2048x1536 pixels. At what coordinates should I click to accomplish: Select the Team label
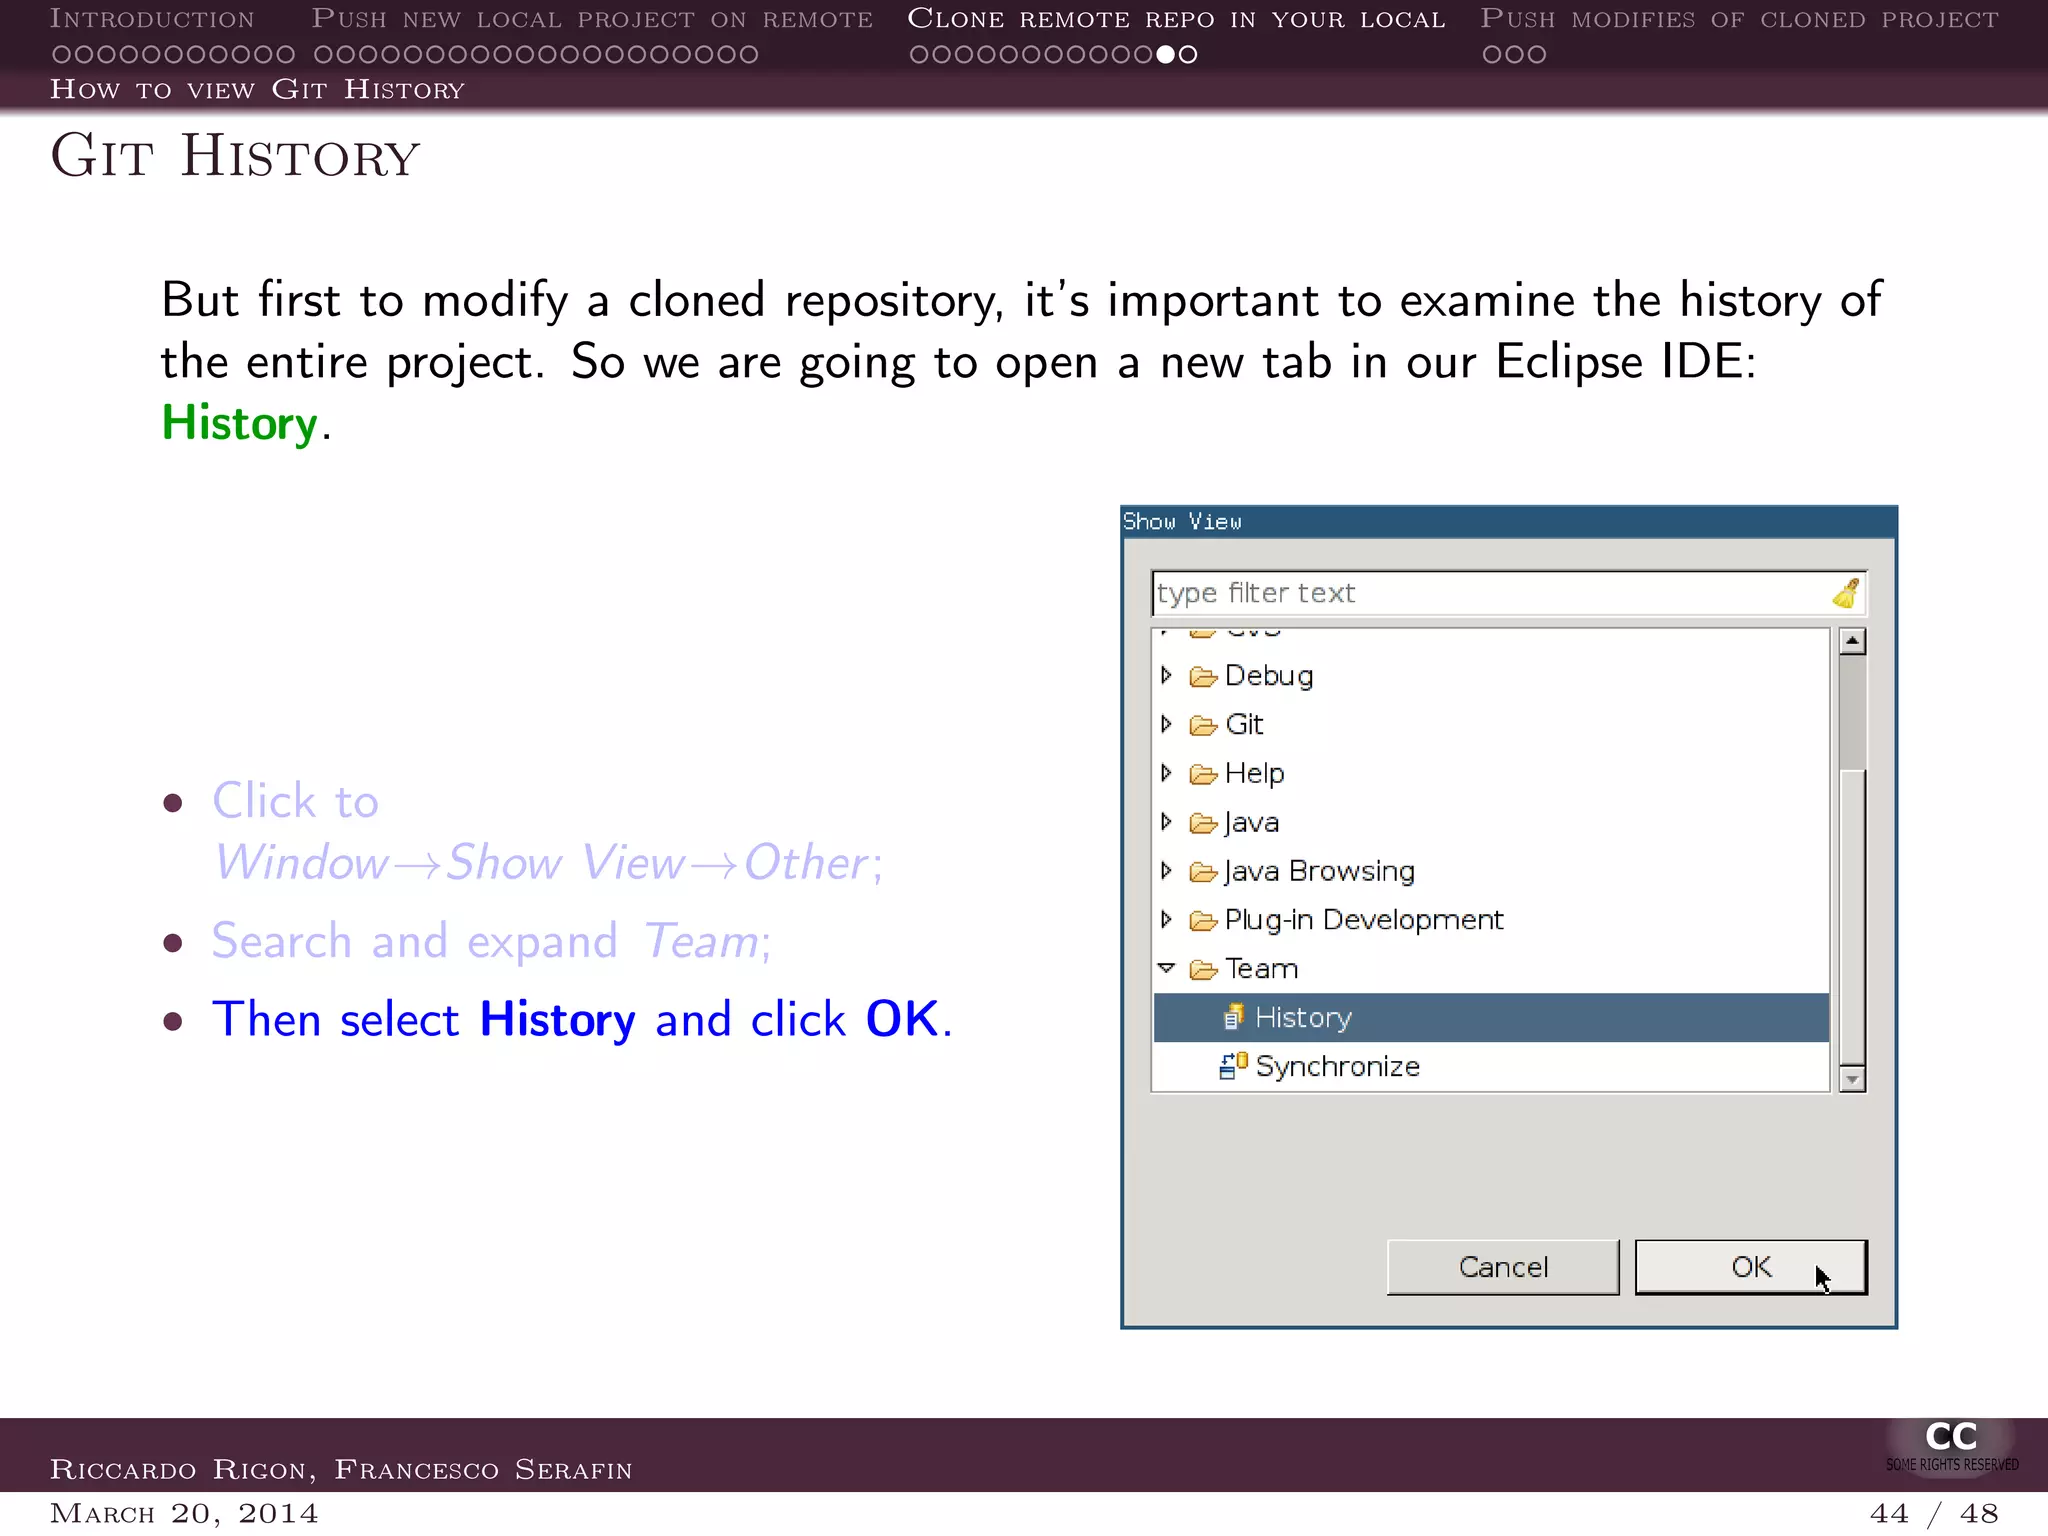pos(1261,968)
